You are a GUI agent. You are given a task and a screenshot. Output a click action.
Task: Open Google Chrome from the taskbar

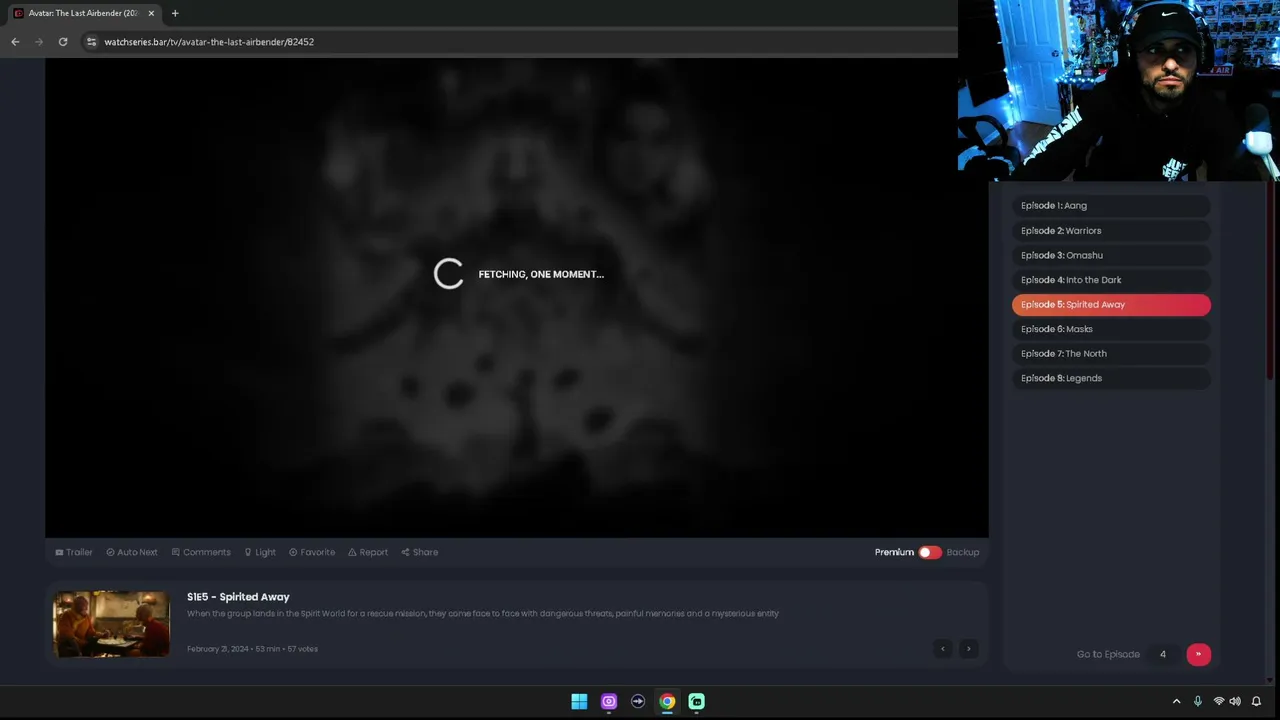(667, 701)
